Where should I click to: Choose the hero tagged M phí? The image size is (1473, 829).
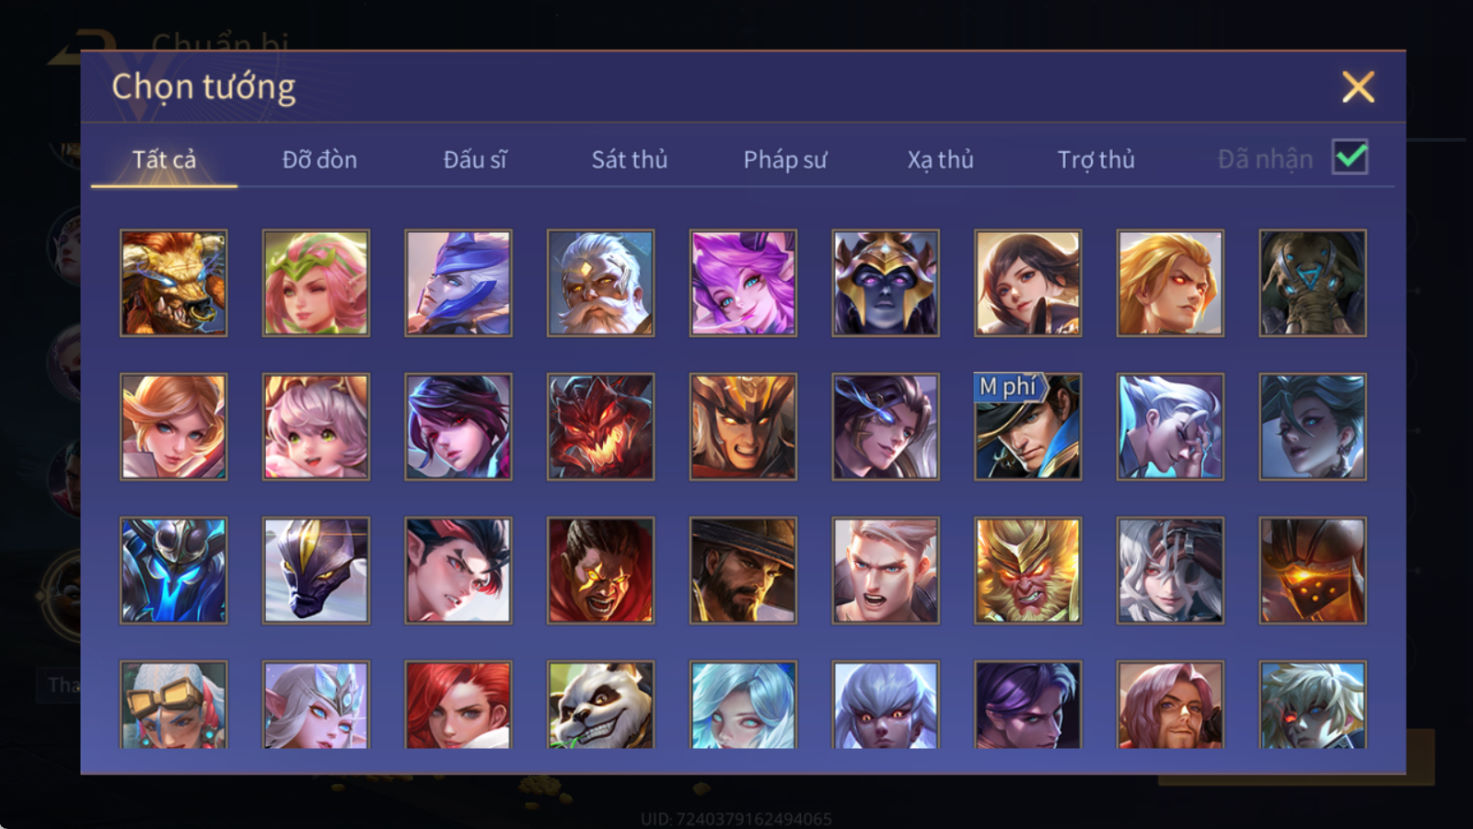pos(1028,427)
